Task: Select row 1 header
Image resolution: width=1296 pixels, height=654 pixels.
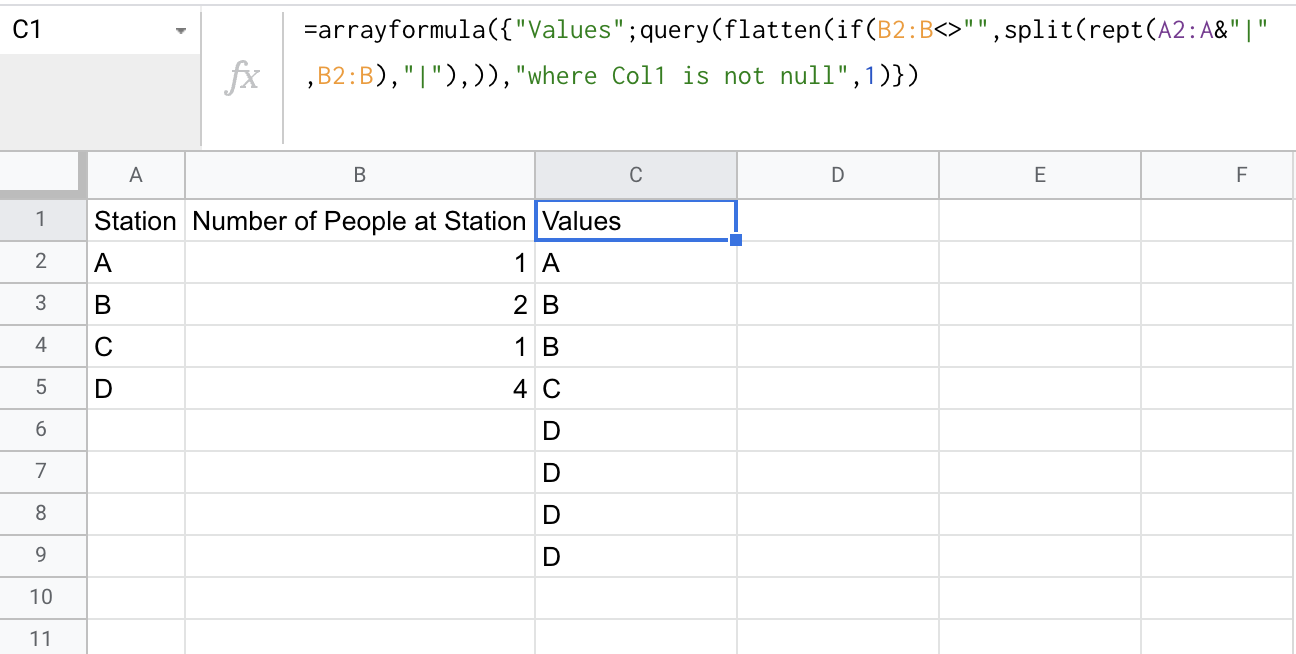Action: (41, 220)
